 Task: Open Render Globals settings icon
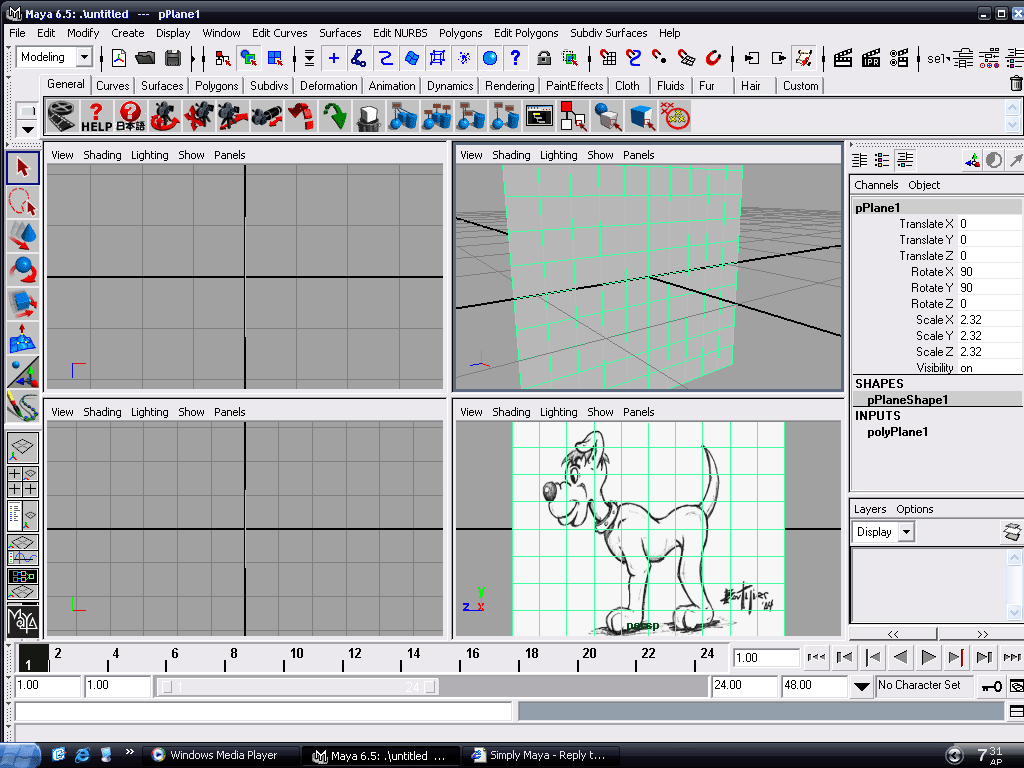(x=899, y=58)
